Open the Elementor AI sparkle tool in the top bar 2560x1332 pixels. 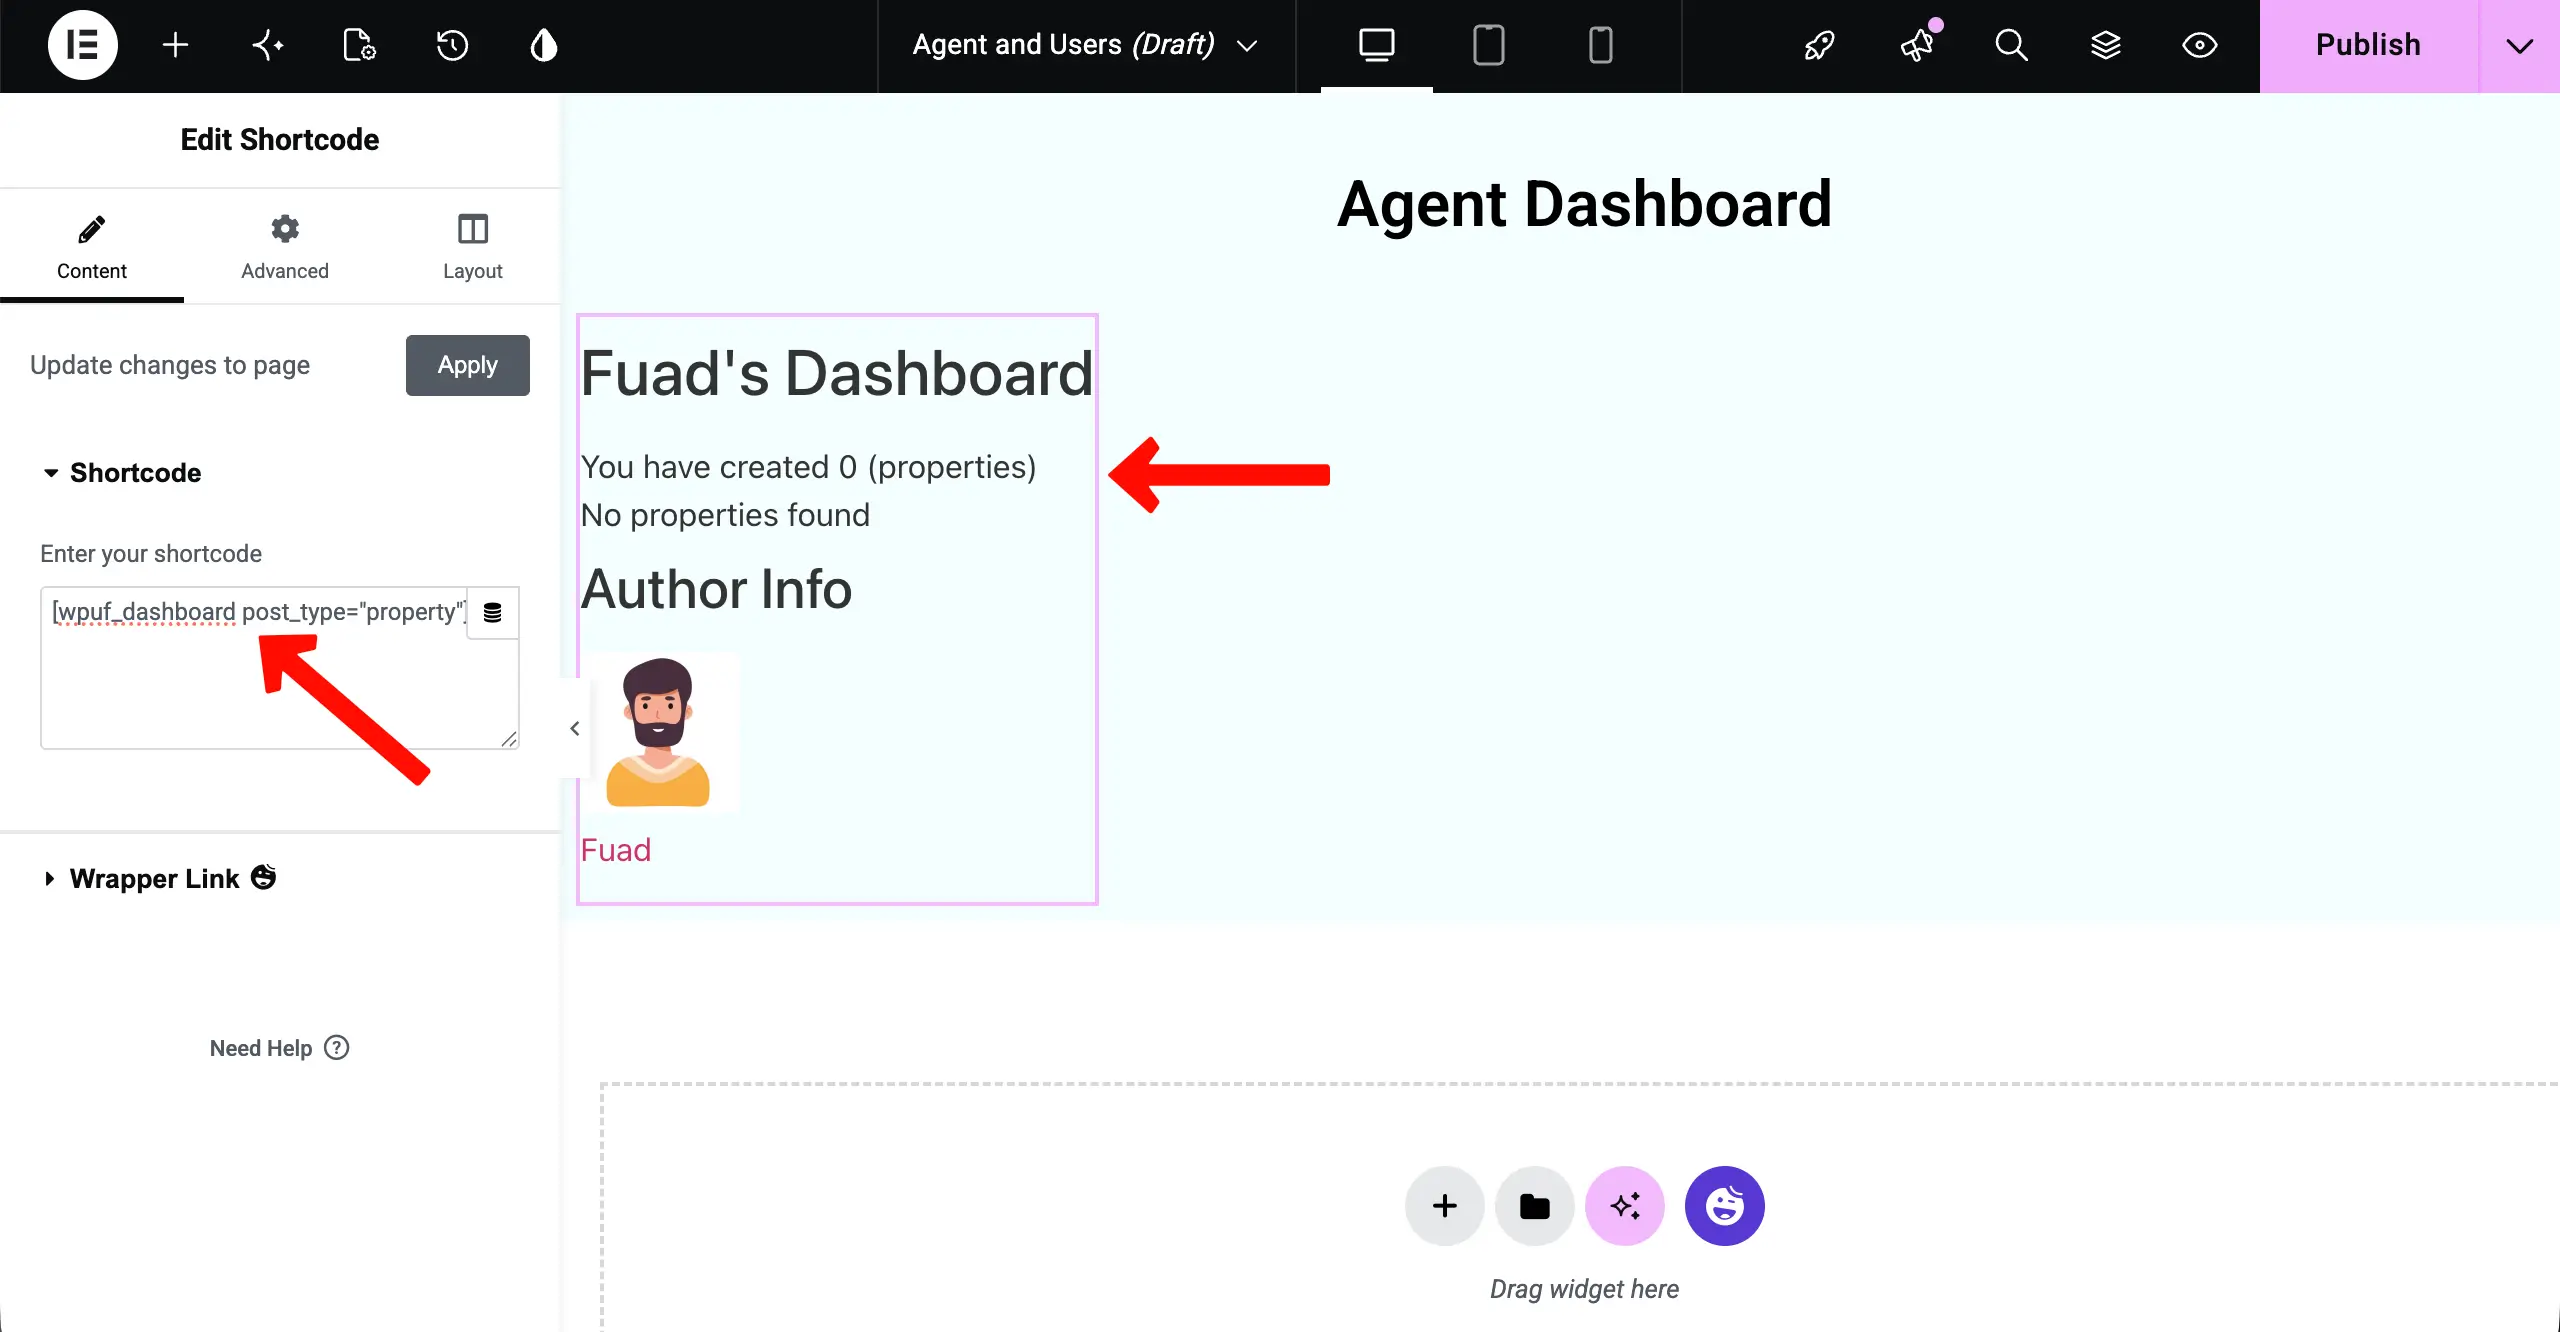(267, 45)
